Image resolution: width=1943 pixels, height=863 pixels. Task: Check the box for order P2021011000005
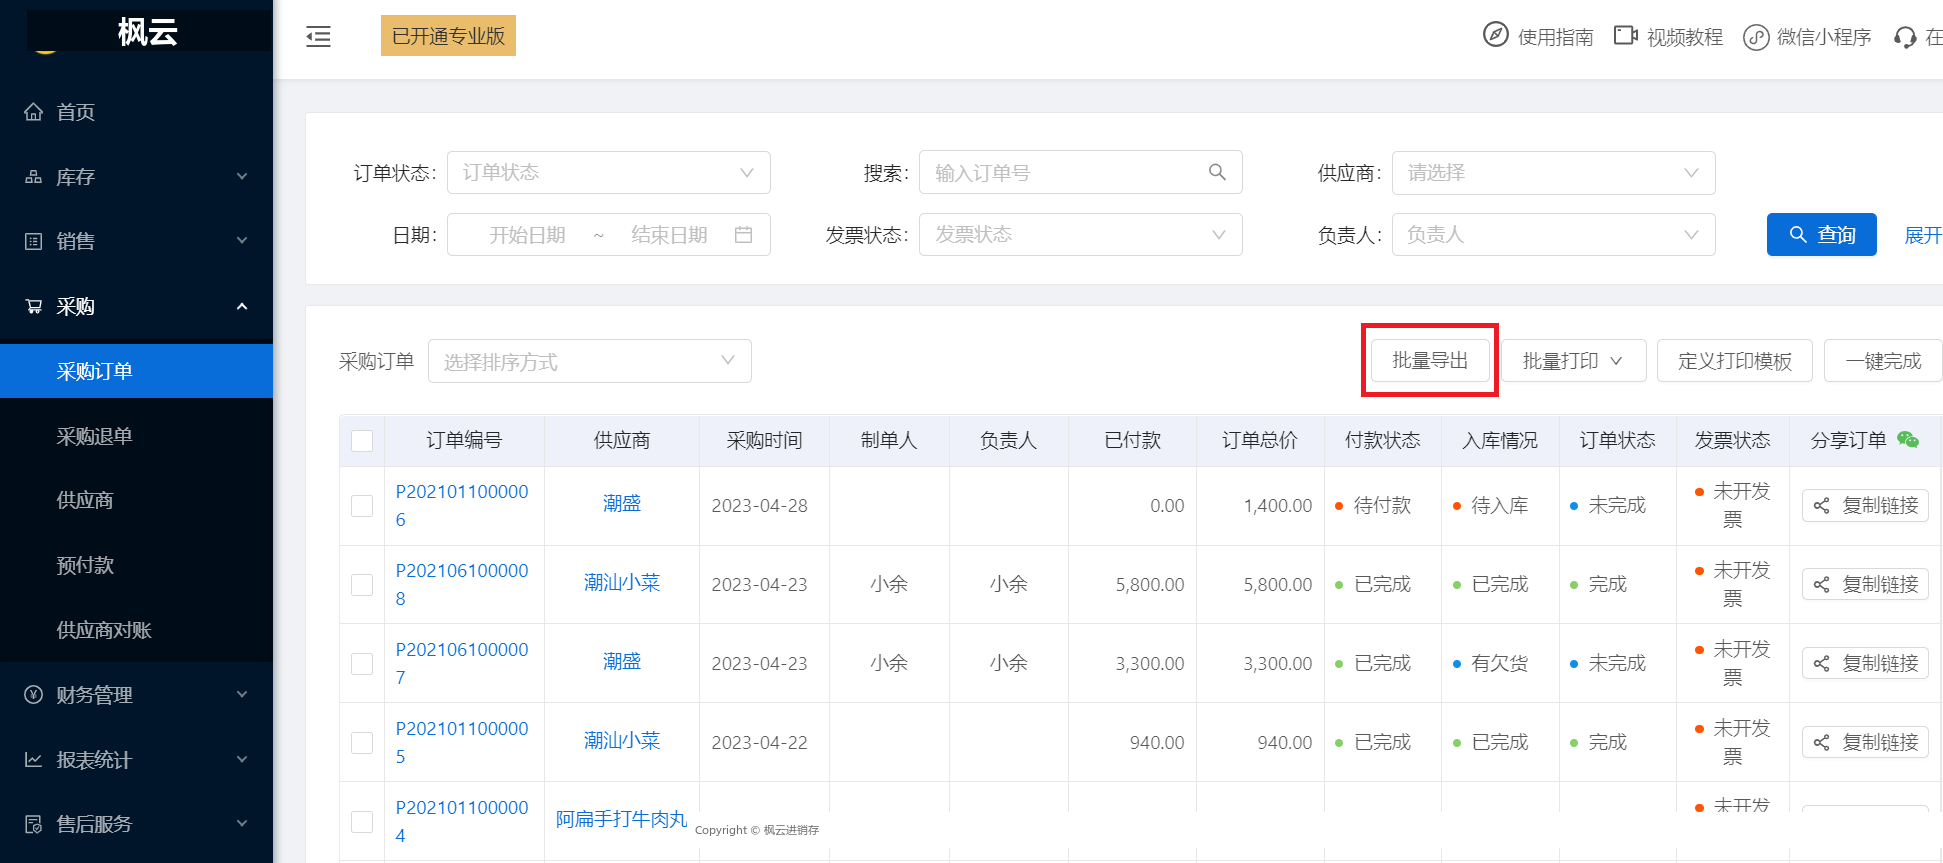point(362,743)
